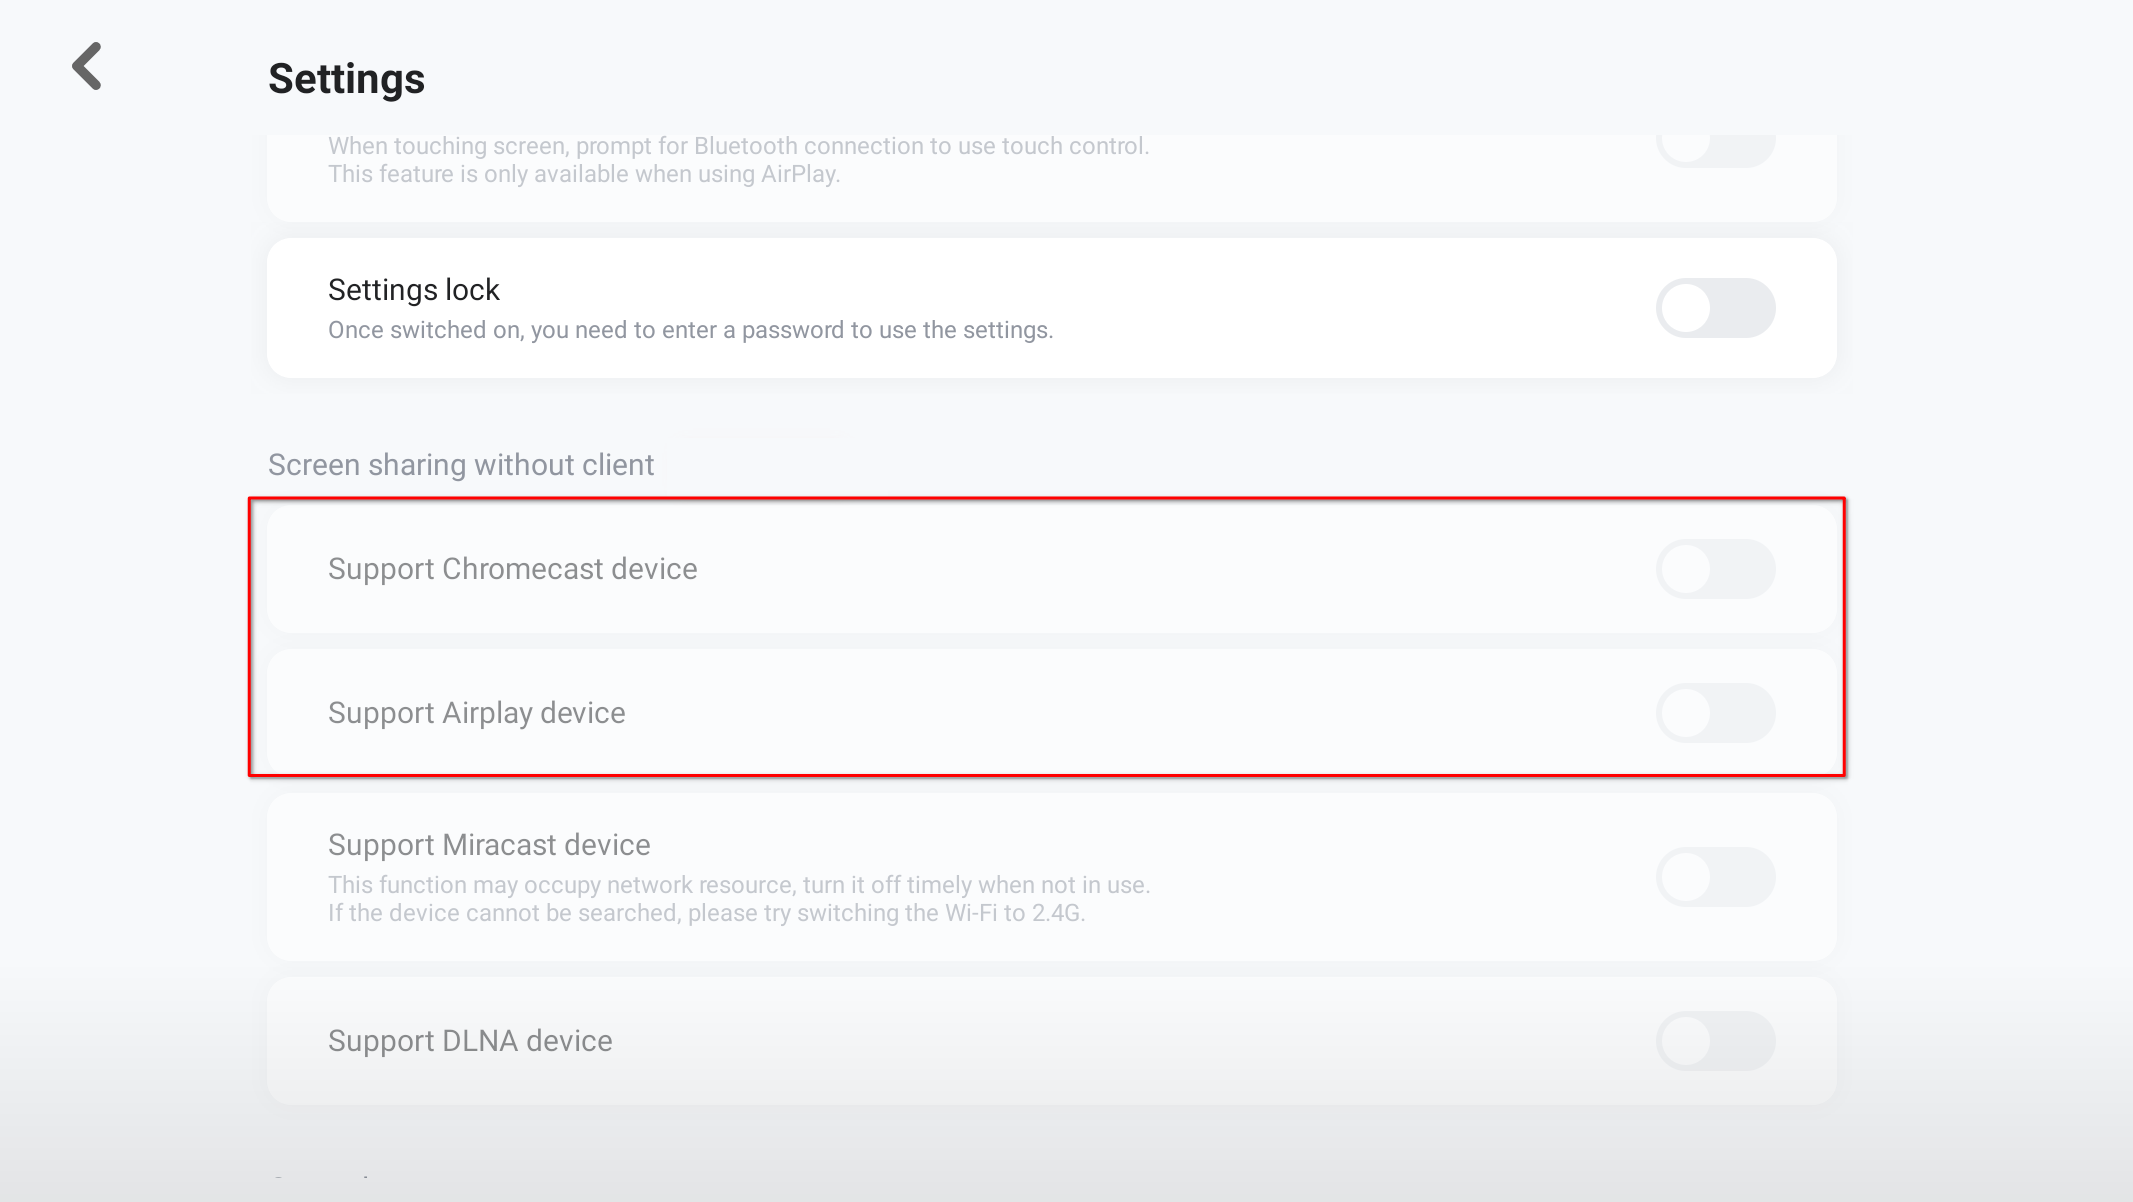The width and height of the screenshot is (2133, 1202).
Task: Toggle the Settings lock switch
Action: (1715, 308)
